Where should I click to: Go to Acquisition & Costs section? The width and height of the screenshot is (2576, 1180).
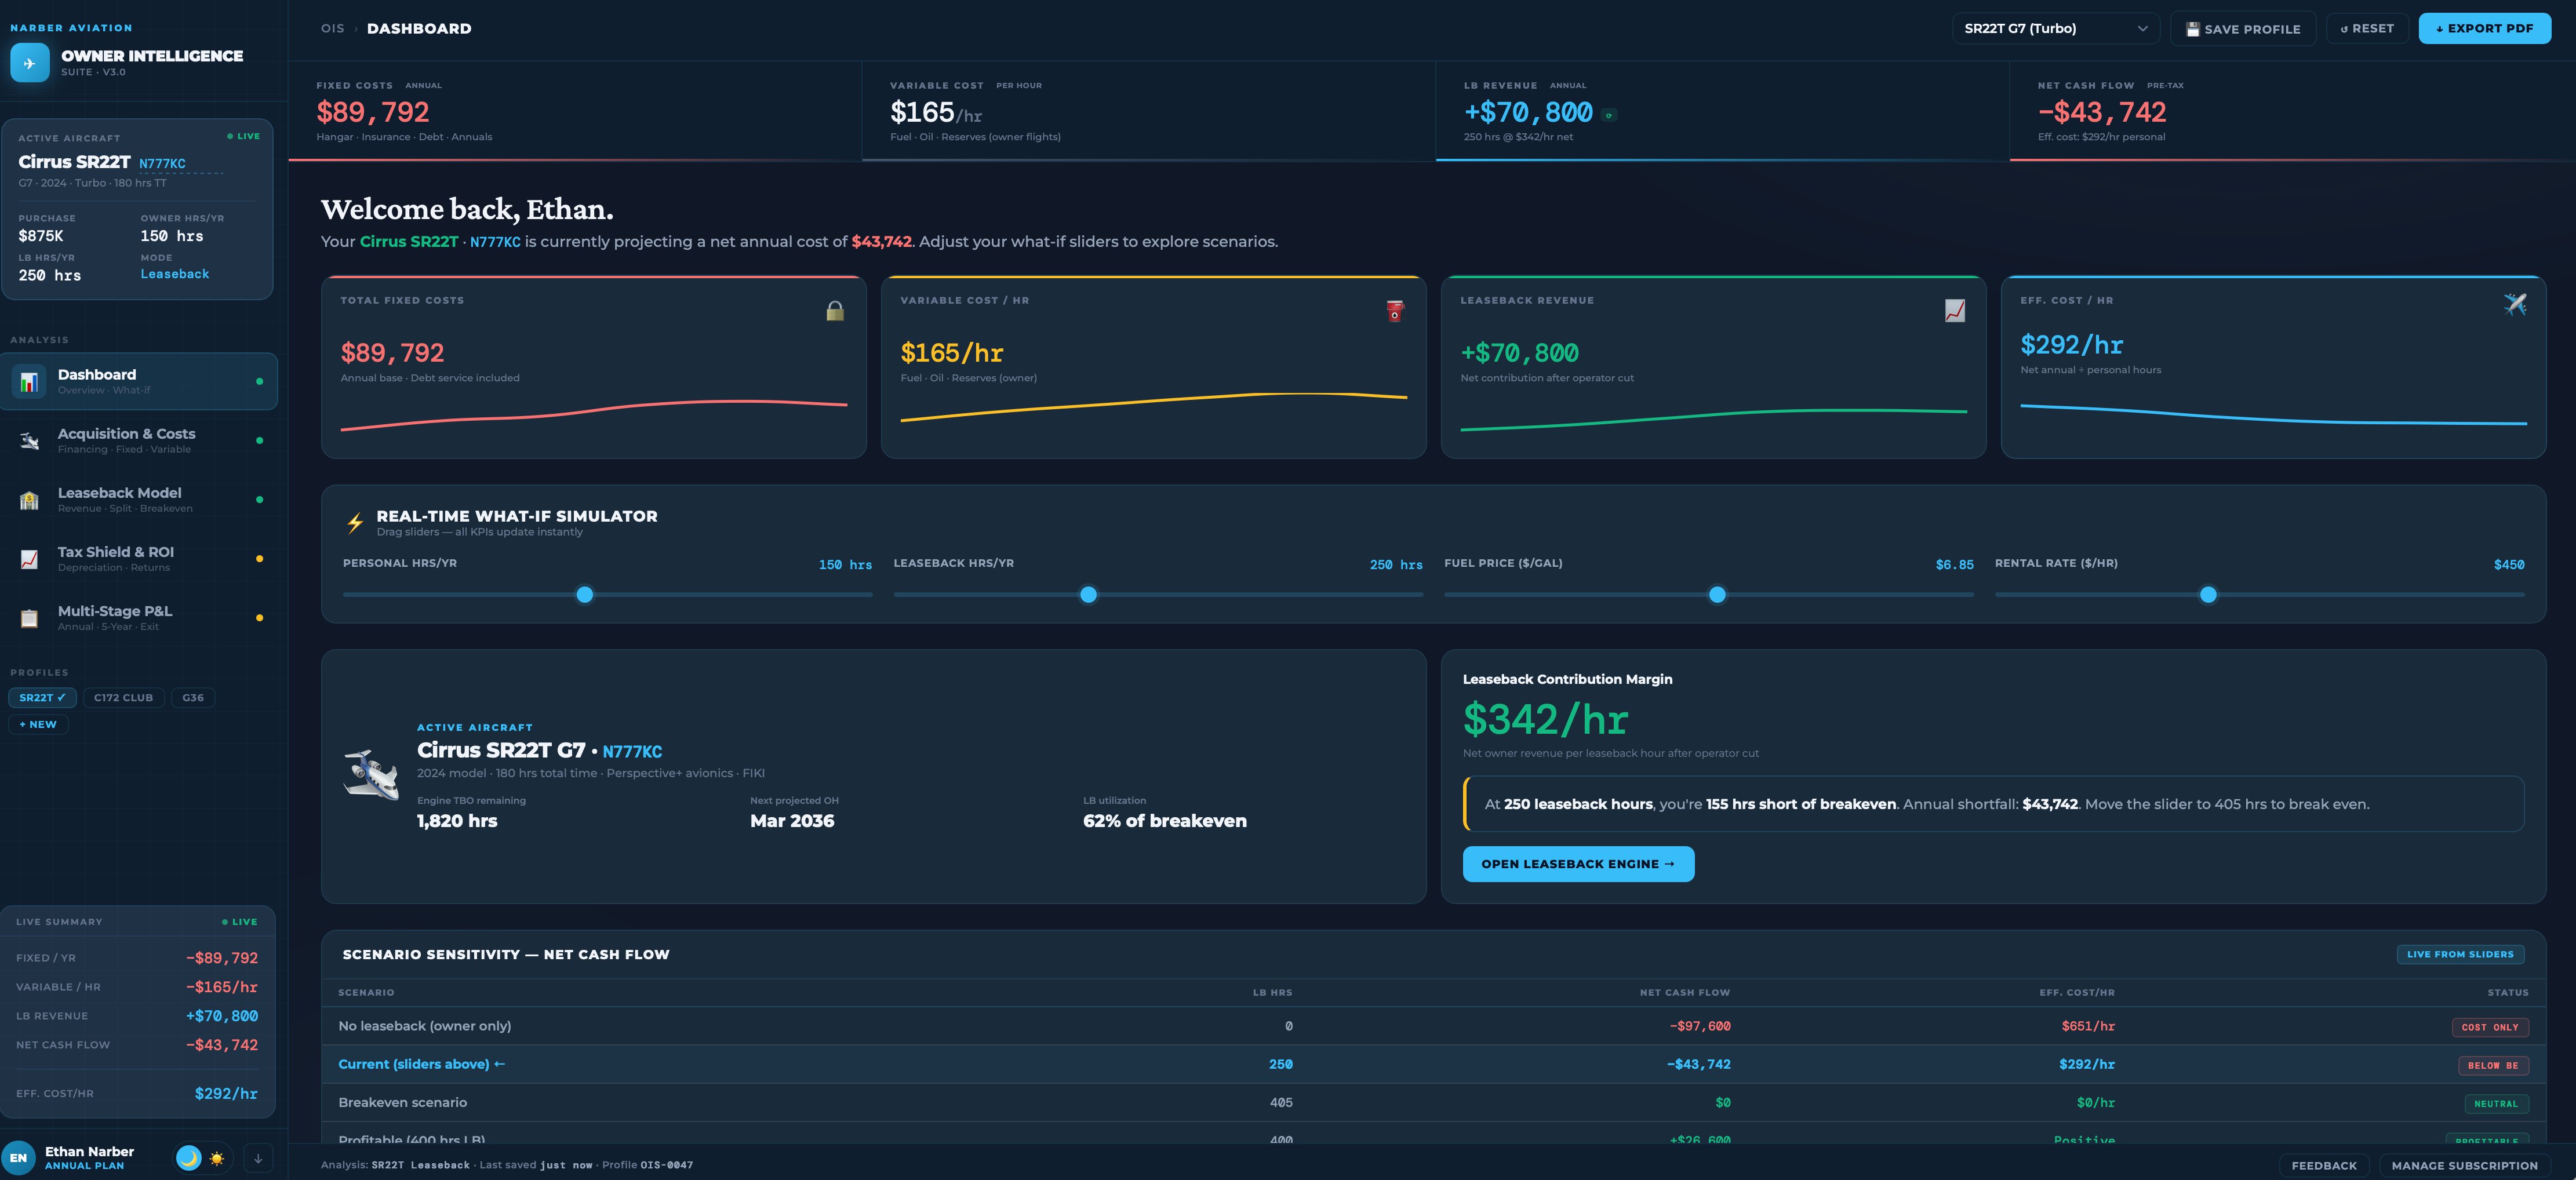pos(139,440)
